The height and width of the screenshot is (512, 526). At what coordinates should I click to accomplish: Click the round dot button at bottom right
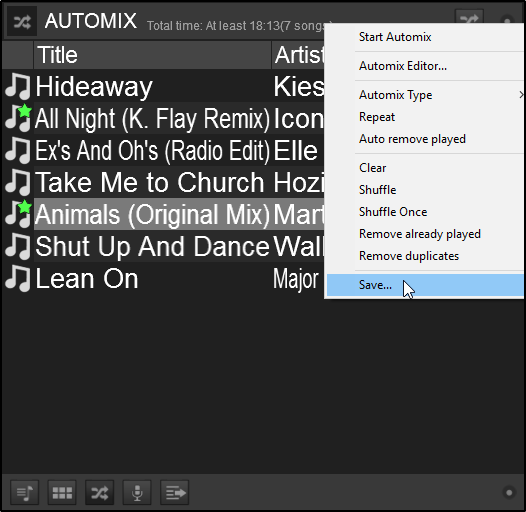pos(509,493)
